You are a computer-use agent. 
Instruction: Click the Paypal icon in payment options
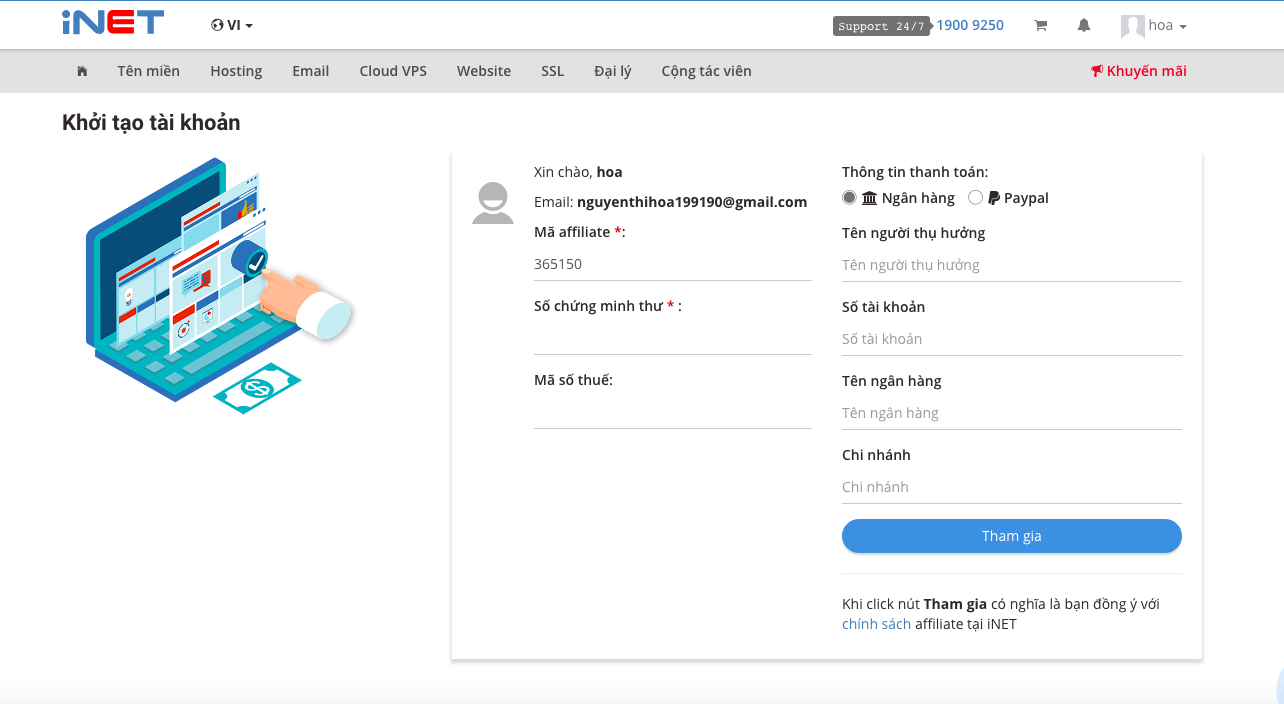pos(993,197)
